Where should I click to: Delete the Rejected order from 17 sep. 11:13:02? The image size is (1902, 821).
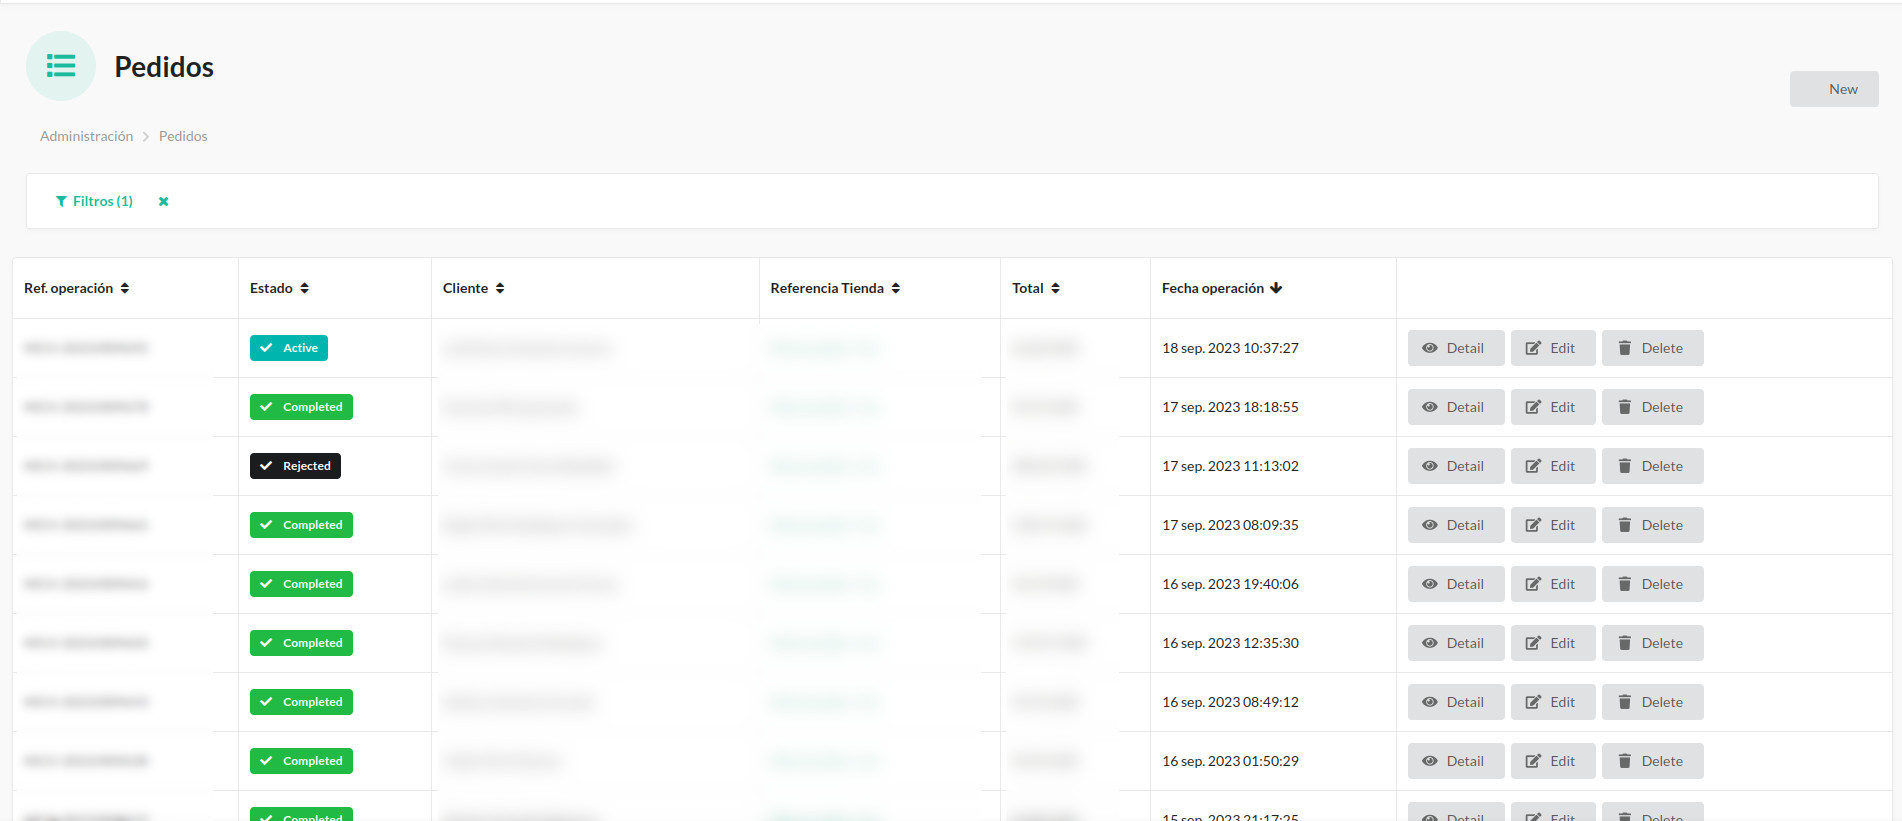[1652, 466]
